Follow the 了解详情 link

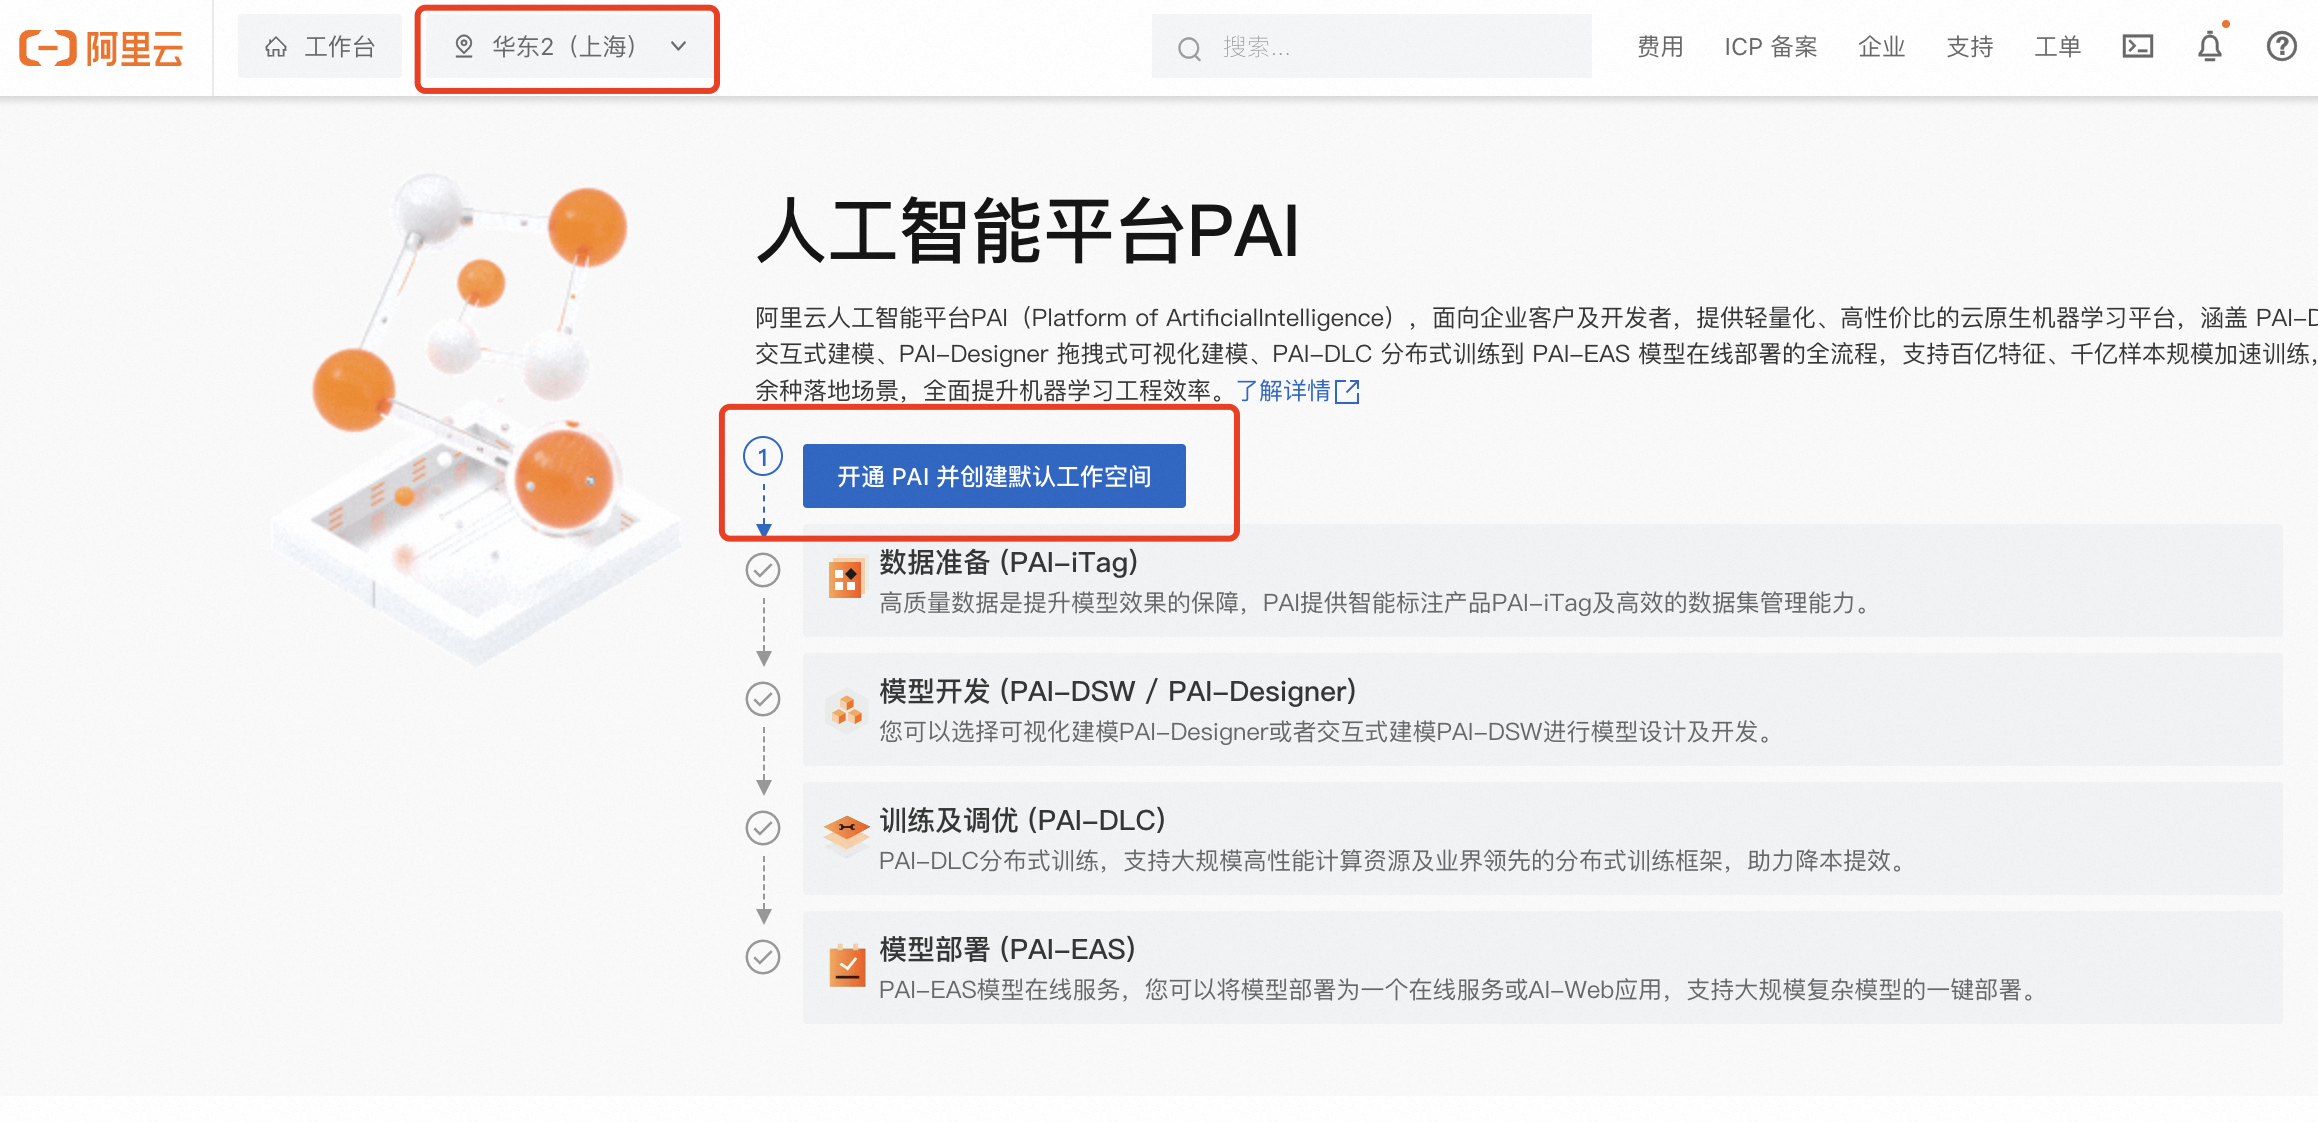coord(1283,390)
